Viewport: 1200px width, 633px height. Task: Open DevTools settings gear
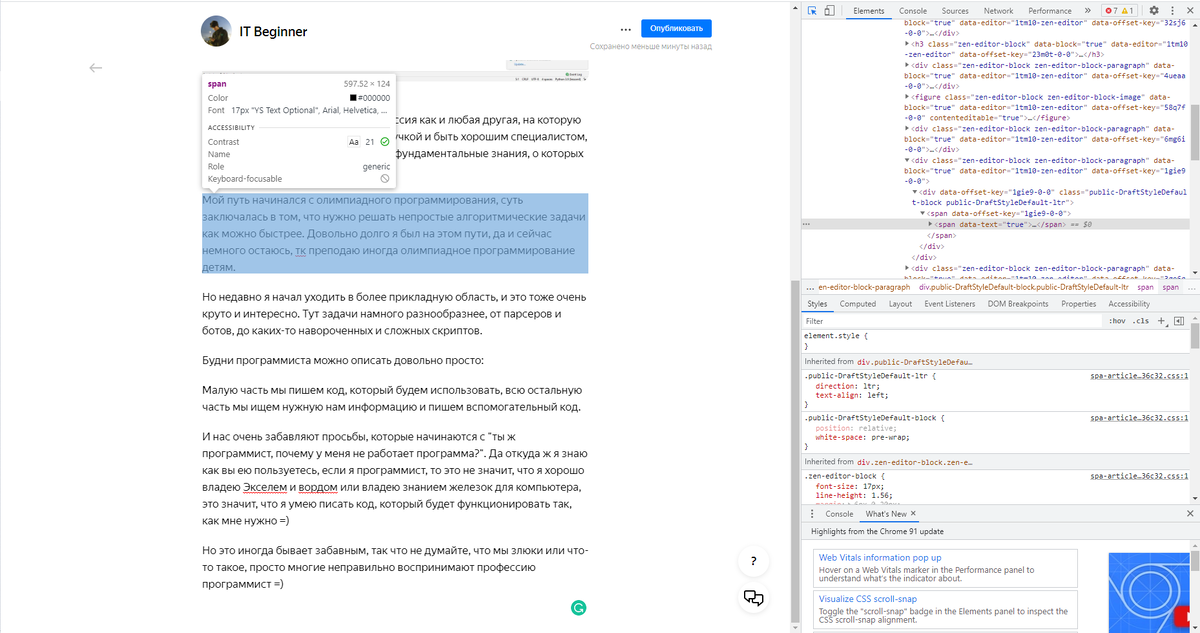click(1153, 11)
